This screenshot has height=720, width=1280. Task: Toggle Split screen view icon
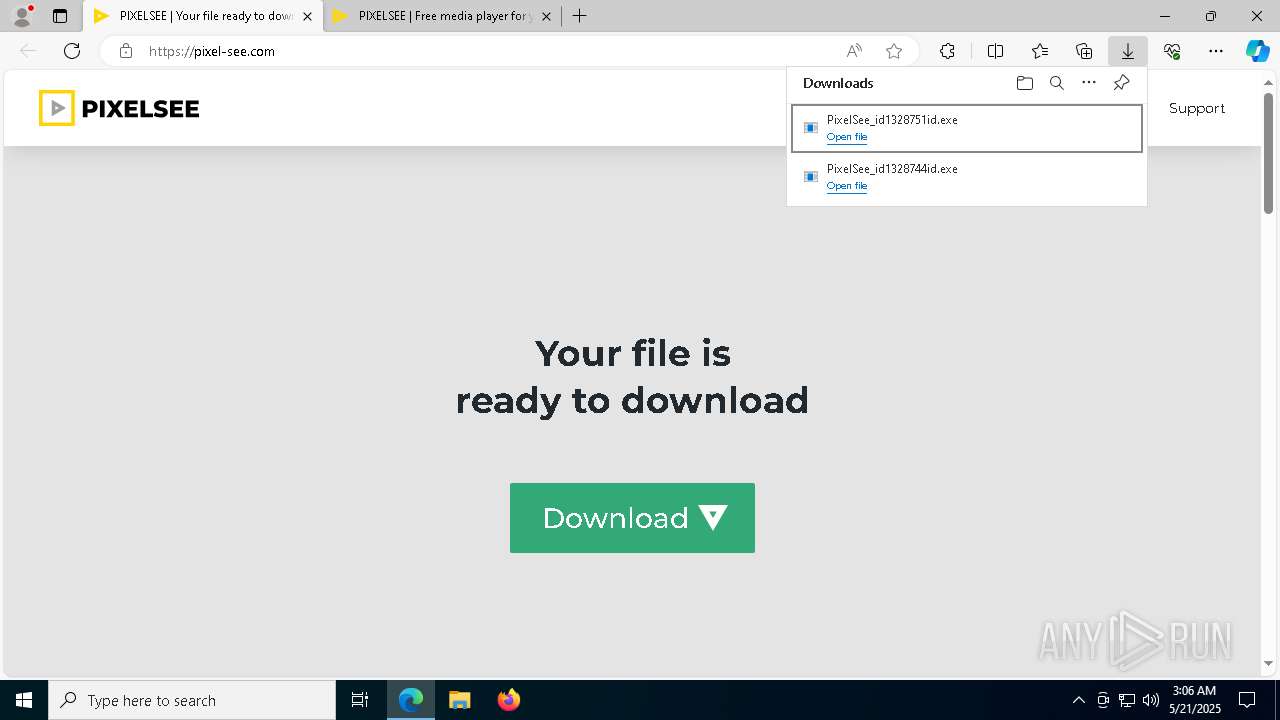tap(996, 51)
